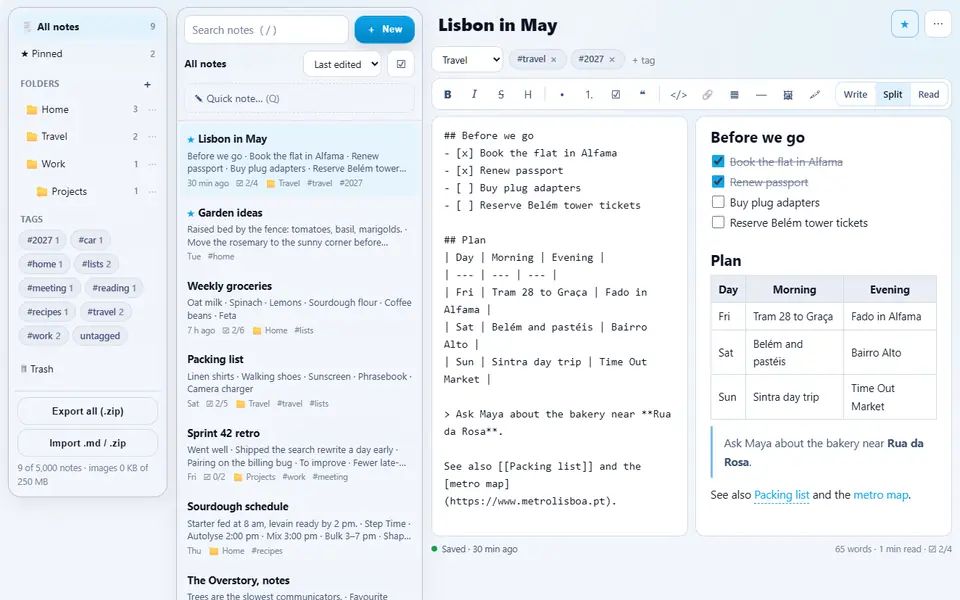This screenshot has width=960, height=600.
Task: Open the Projects subfolder
Action: (69, 192)
